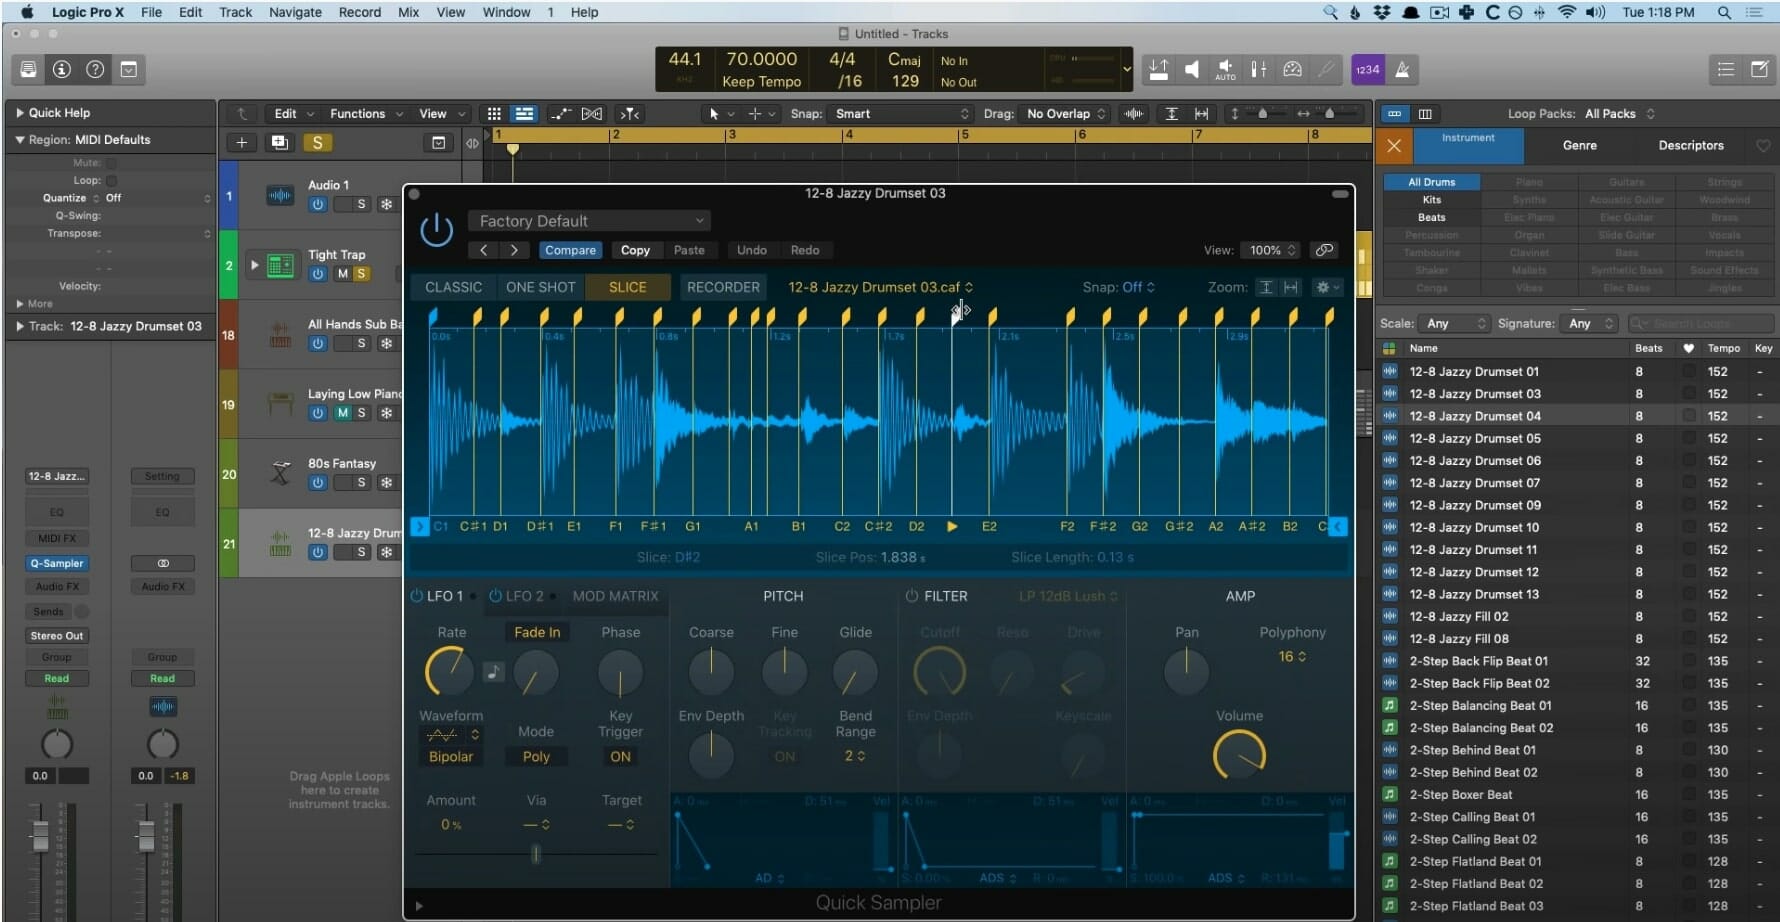This screenshot has width=1780, height=922.
Task: Click the add track plus icon
Action: pyautogui.click(x=241, y=143)
